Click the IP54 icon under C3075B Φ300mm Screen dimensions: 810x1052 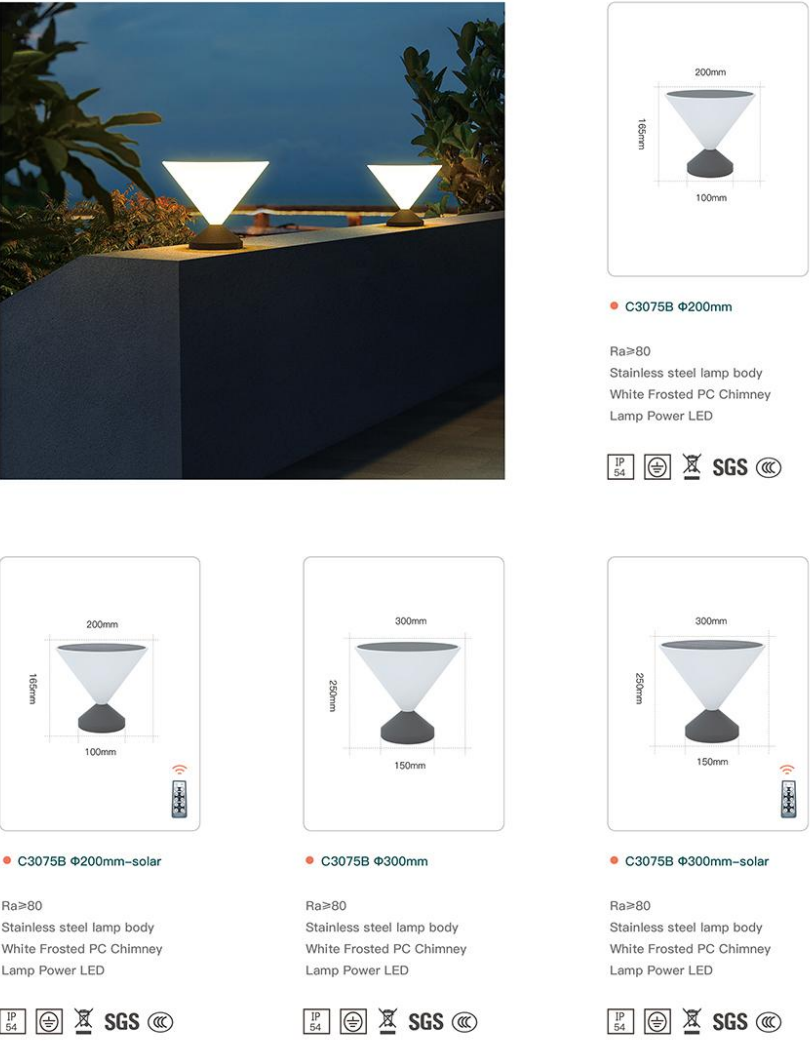point(316,1021)
